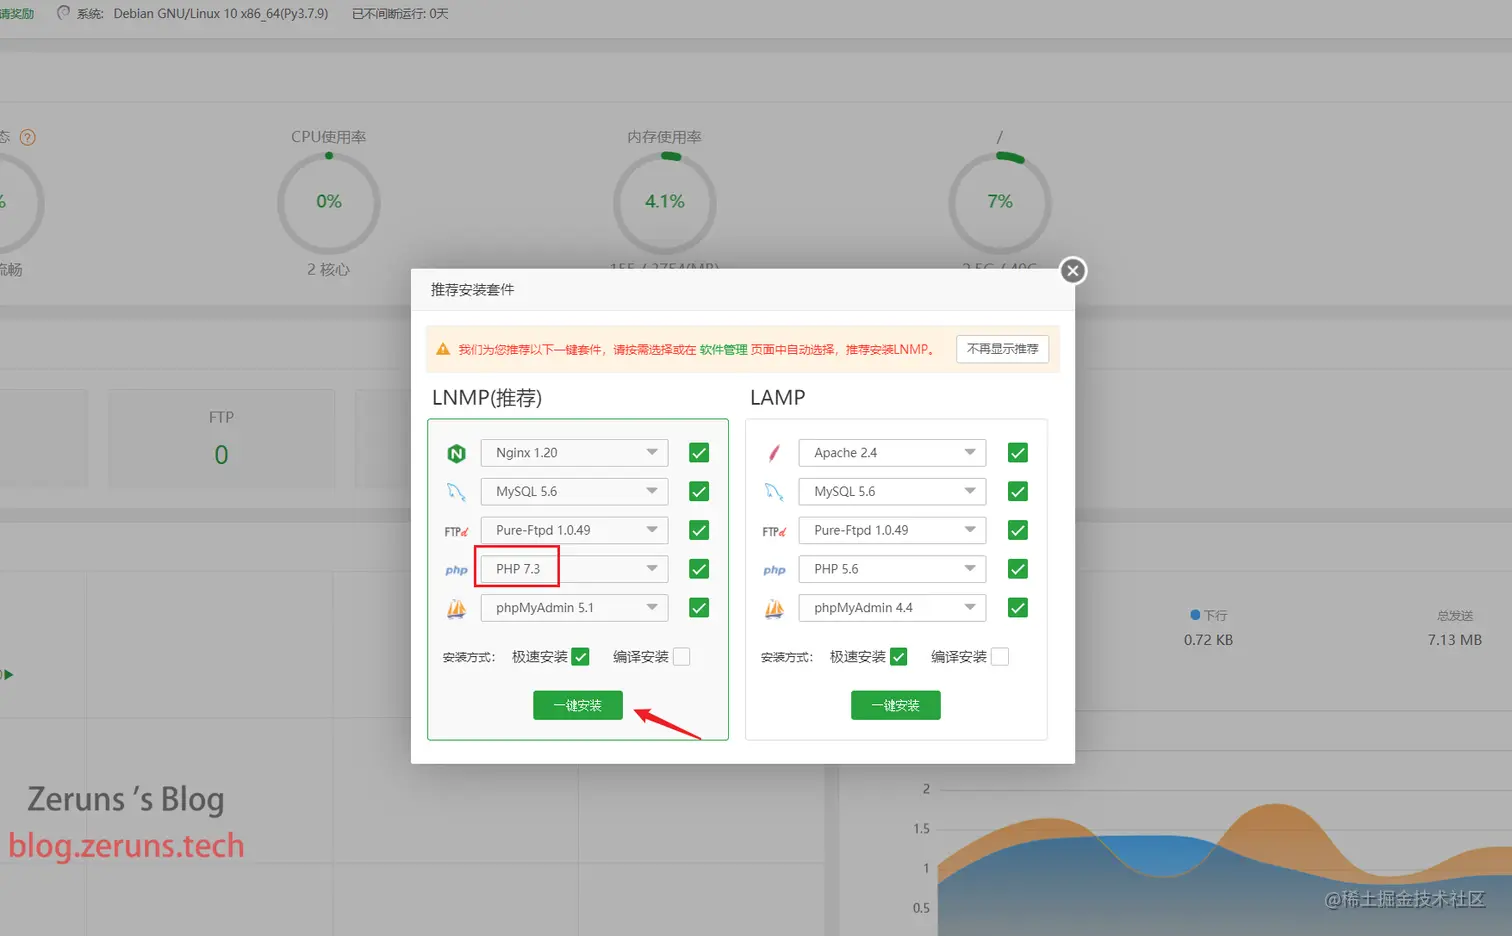Open the Nginx 1.20 version dropdown
Viewport: 1512px width, 936px height.
click(x=574, y=453)
